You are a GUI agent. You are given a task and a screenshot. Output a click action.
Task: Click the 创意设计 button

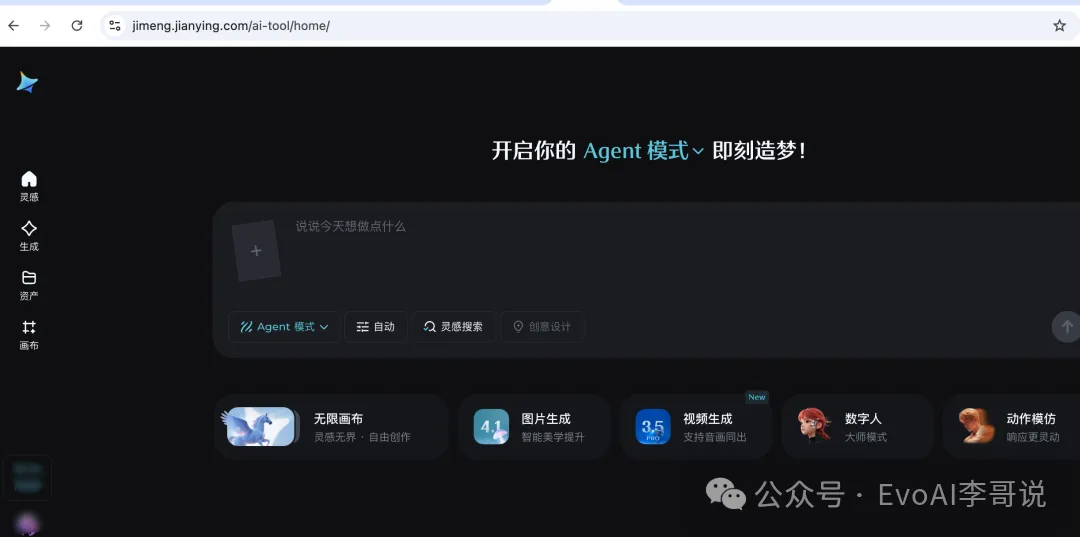[542, 327]
